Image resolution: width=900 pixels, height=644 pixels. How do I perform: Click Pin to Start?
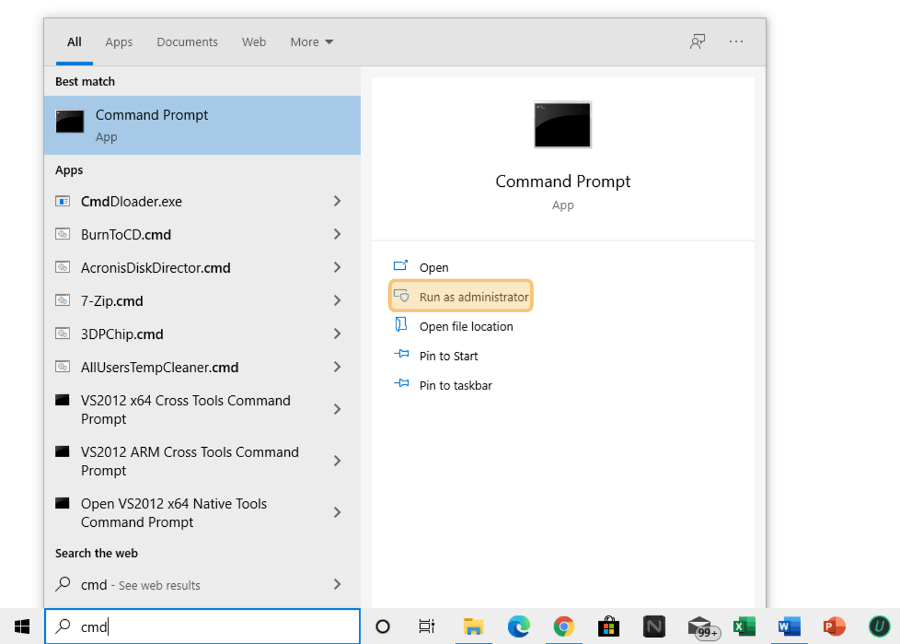[436, 356]
